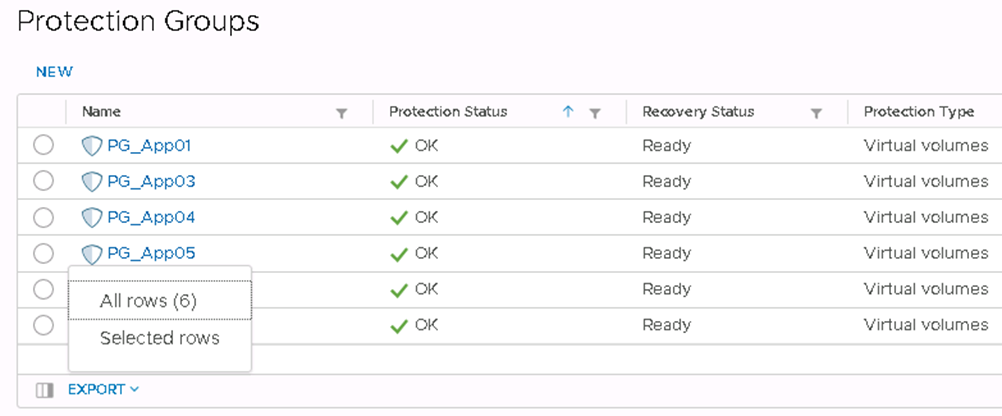The image size is (1002, 416).
Task: Open the Protection Status column filter
Action: click(595, 113)
